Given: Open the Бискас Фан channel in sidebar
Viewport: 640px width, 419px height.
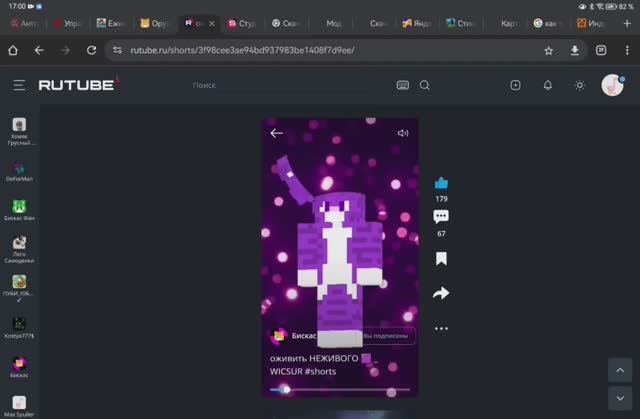Looking at the screenshot, I should pyautogui.click(x=19, y=210).
